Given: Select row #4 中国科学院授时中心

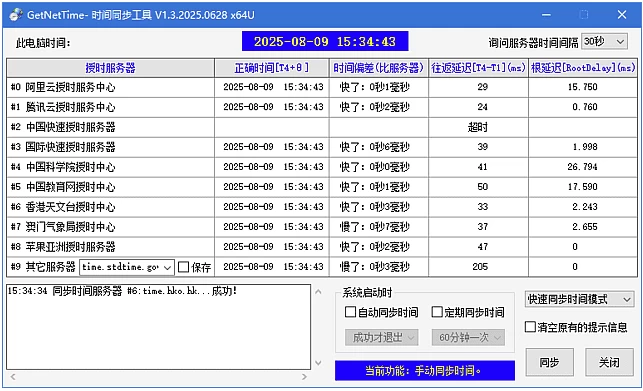Looking at the screenshot, I should point(322,167).
